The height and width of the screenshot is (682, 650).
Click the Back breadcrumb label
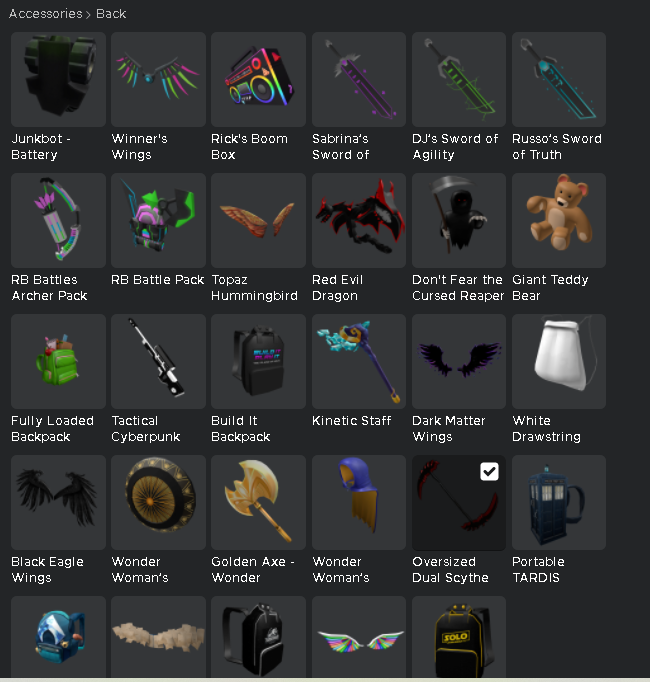pyautogui.click(x=111, y=14)
